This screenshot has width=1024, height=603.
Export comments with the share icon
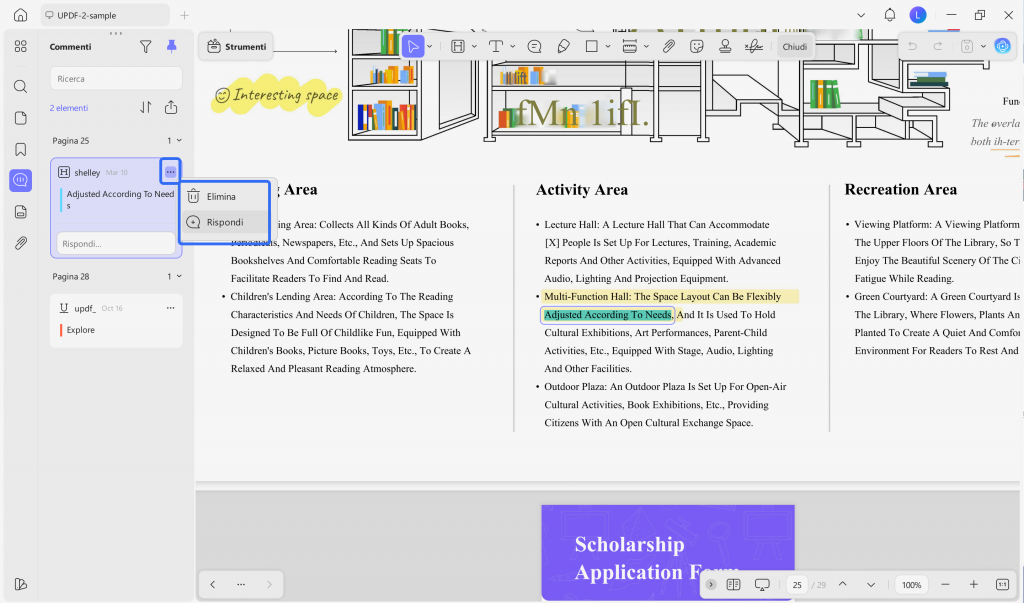click(171, 107)
